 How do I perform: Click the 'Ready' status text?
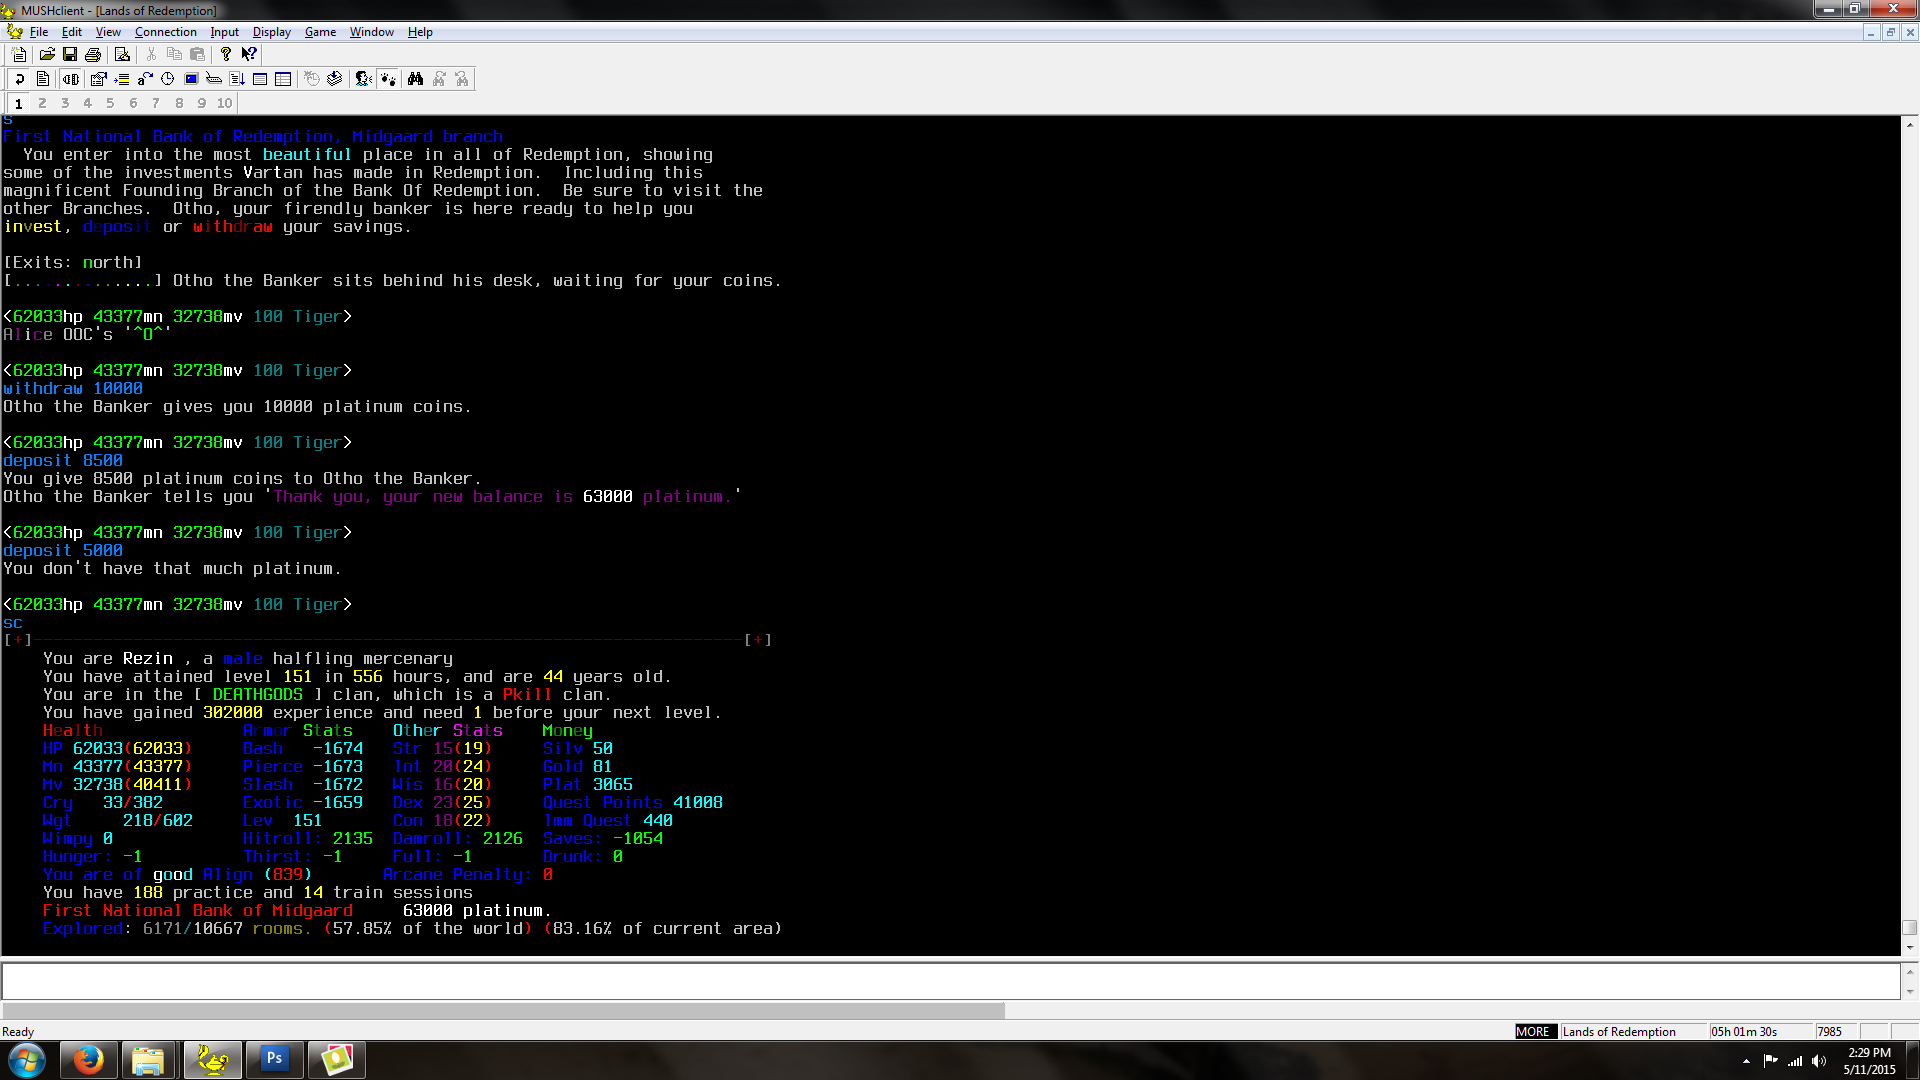click(18, 1031)
